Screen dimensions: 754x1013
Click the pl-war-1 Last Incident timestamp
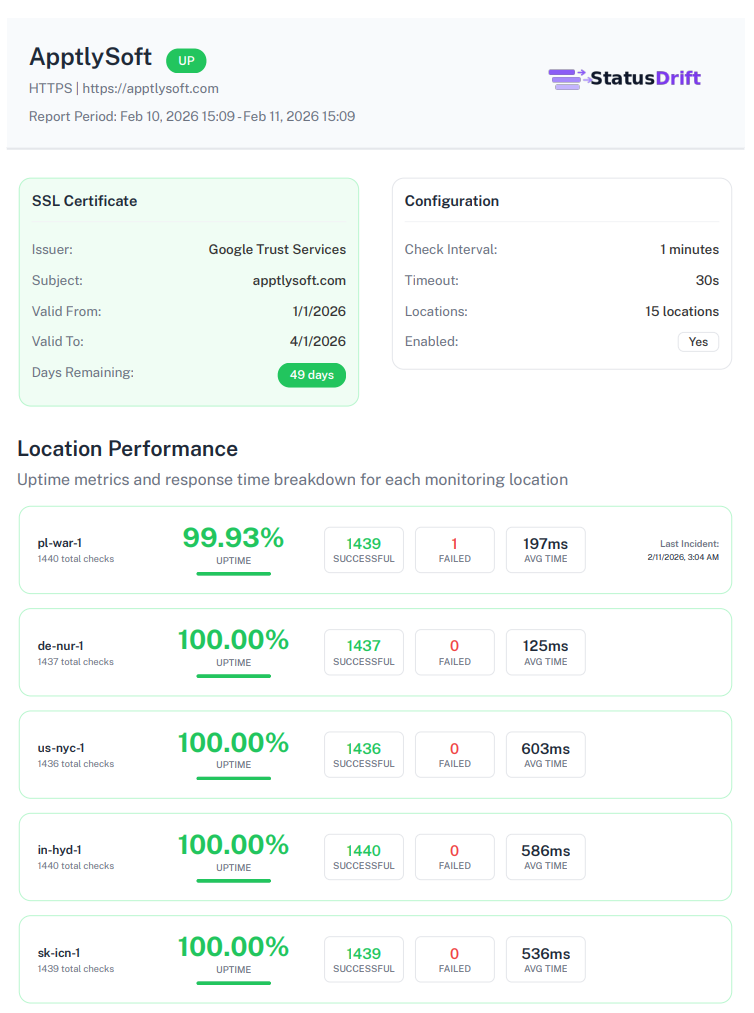point(683,557)
